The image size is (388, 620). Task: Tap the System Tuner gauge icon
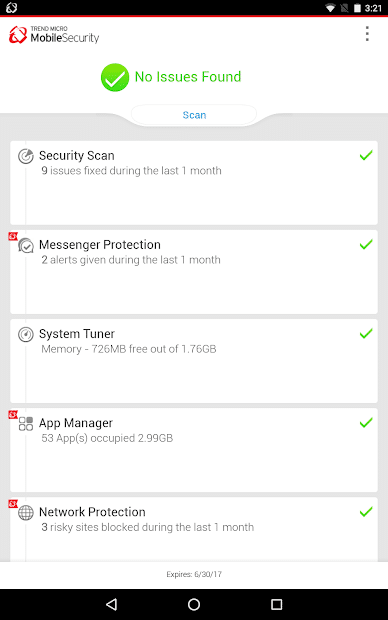(26, 335)
